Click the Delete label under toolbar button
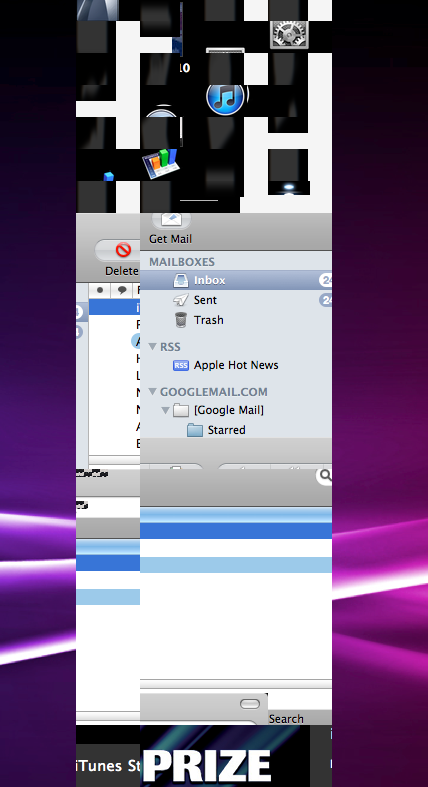The height and width of the screenshot is (787, 428). point(121,271)
